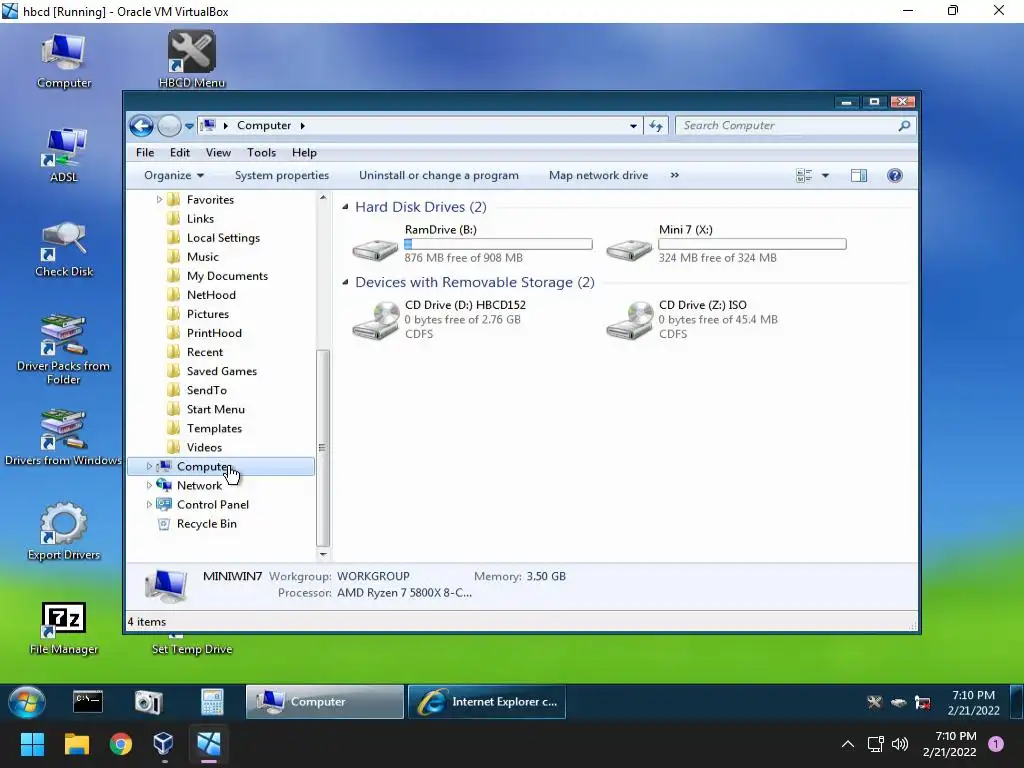Open the Explorer help question mark icon

click(895, 175)
